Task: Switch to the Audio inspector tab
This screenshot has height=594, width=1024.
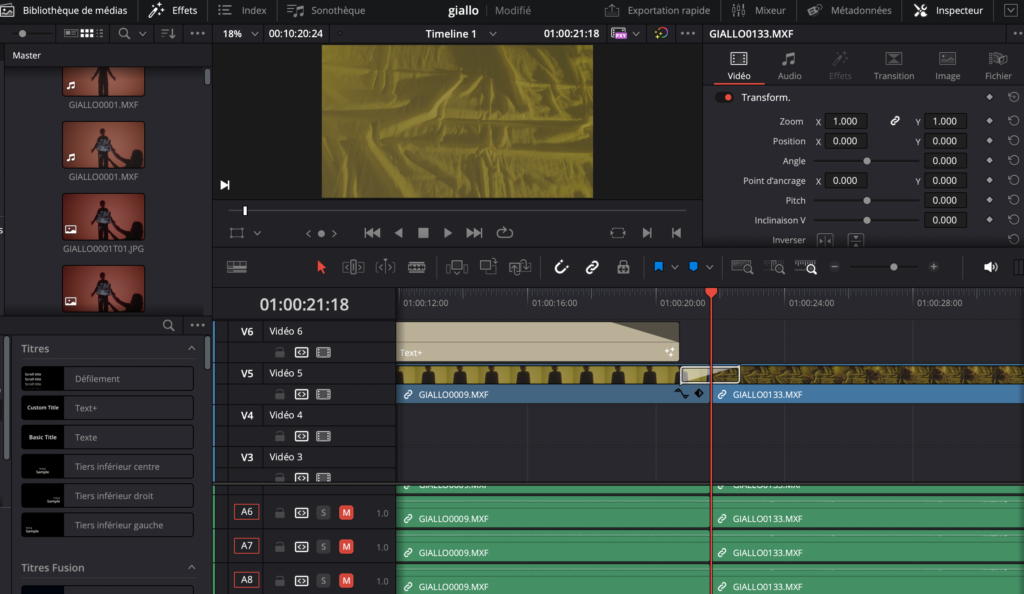Action: 789,66
